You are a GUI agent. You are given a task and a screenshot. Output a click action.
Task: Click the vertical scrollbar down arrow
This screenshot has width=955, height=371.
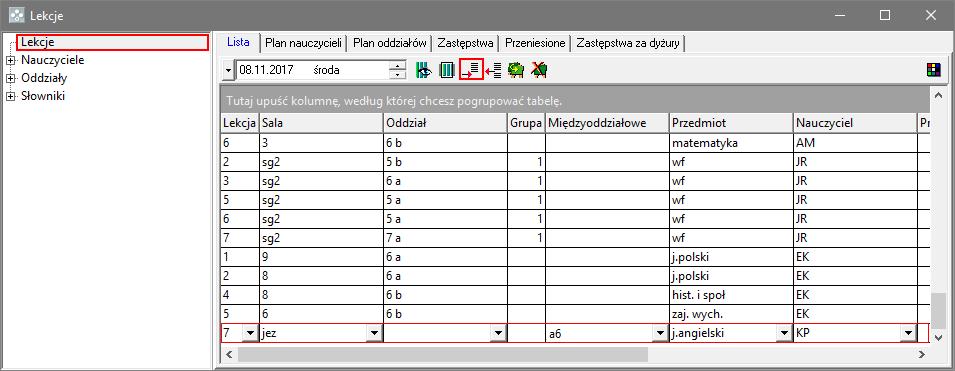[939, 336]
